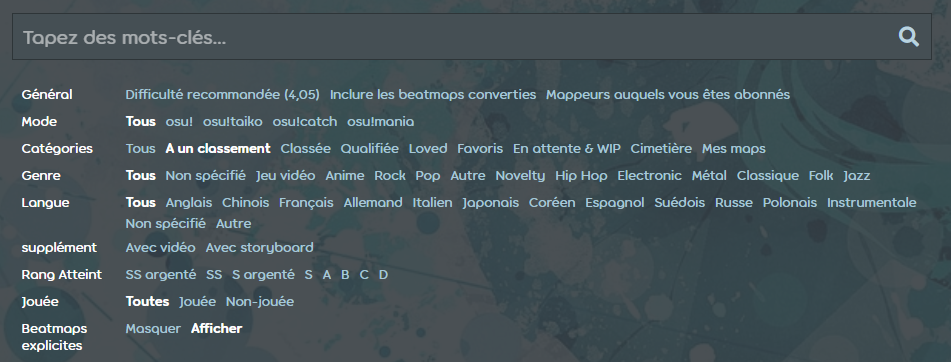The width and height of the screenshot is (951, 362).
Task: Select Electronic genre
Action: [650, 176]
